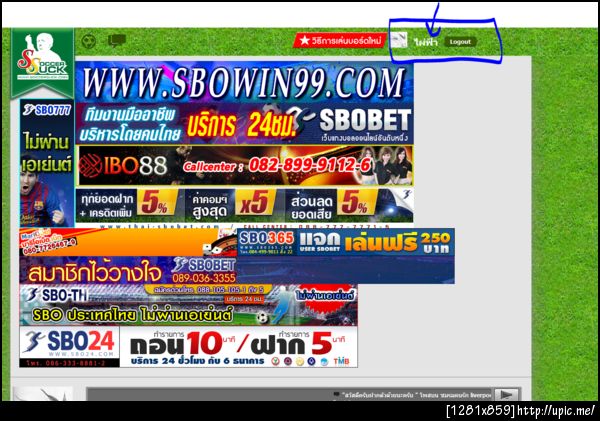Open the chat bubbles icon in header
The width and height of the screenshot is (600, 421).
pos(117,40)
